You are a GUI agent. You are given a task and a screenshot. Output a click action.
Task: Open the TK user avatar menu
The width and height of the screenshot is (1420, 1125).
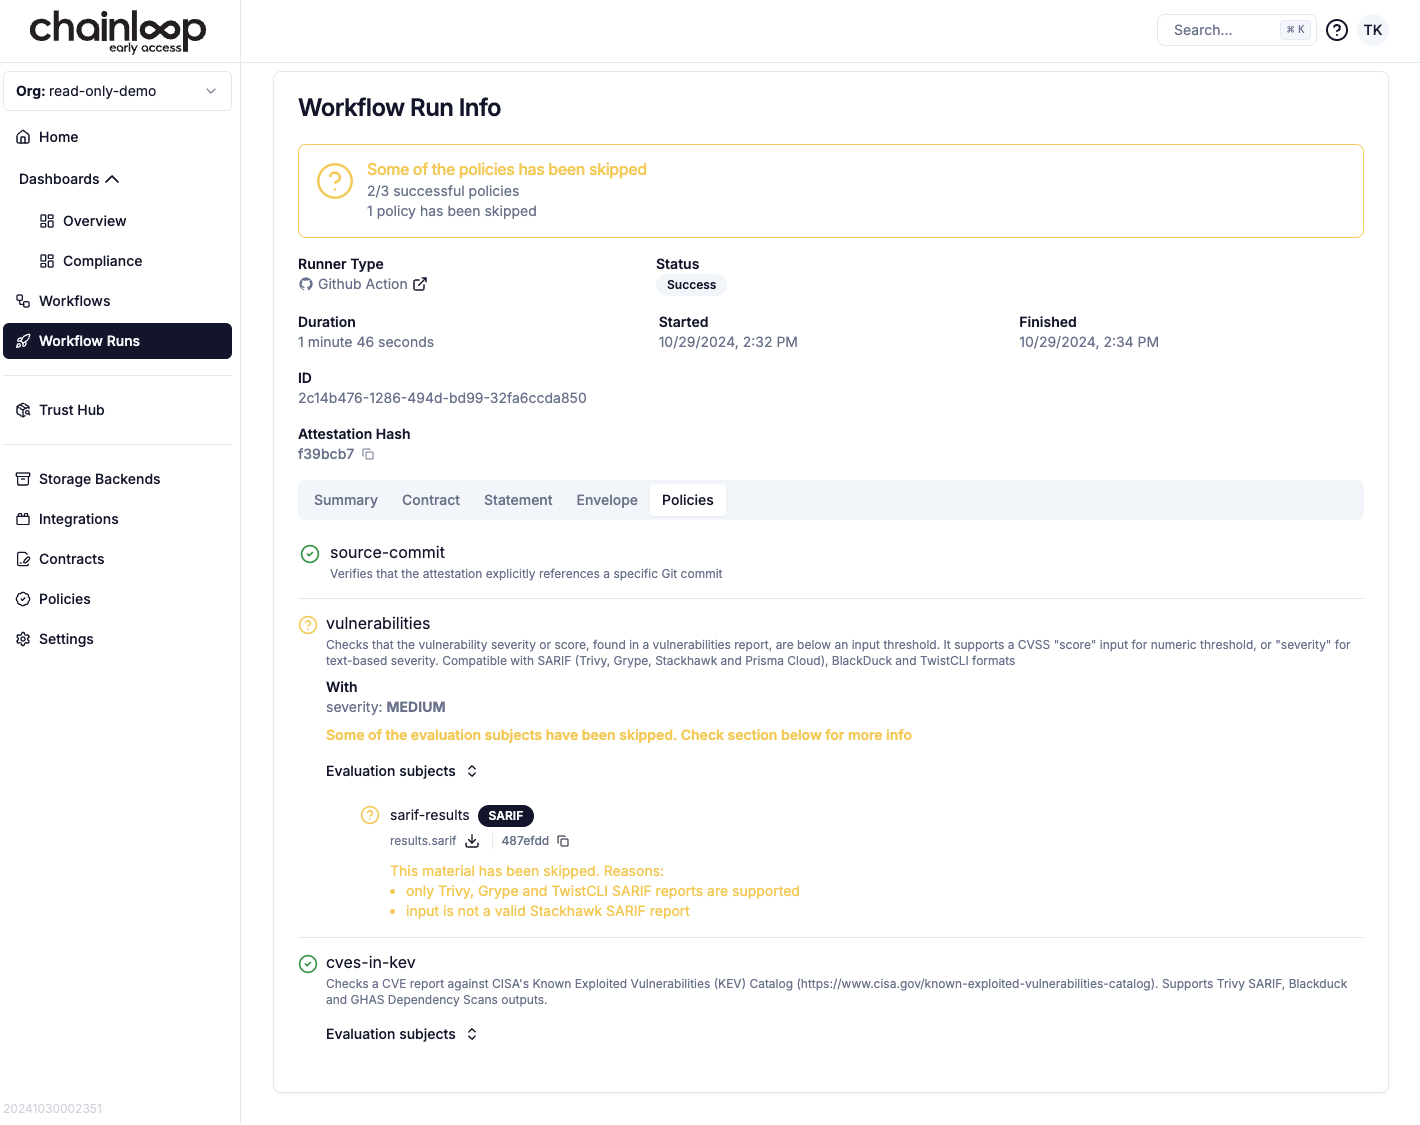pyautogui.click(x=1373, y=30)
